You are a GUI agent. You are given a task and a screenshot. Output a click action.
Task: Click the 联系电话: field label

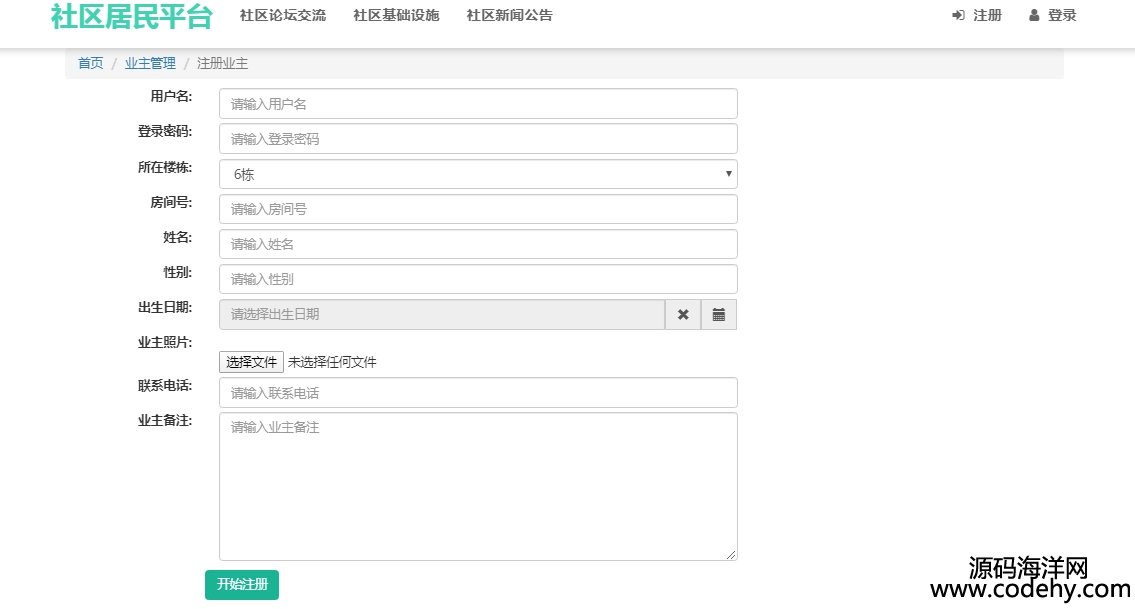(x=165, y=386)
